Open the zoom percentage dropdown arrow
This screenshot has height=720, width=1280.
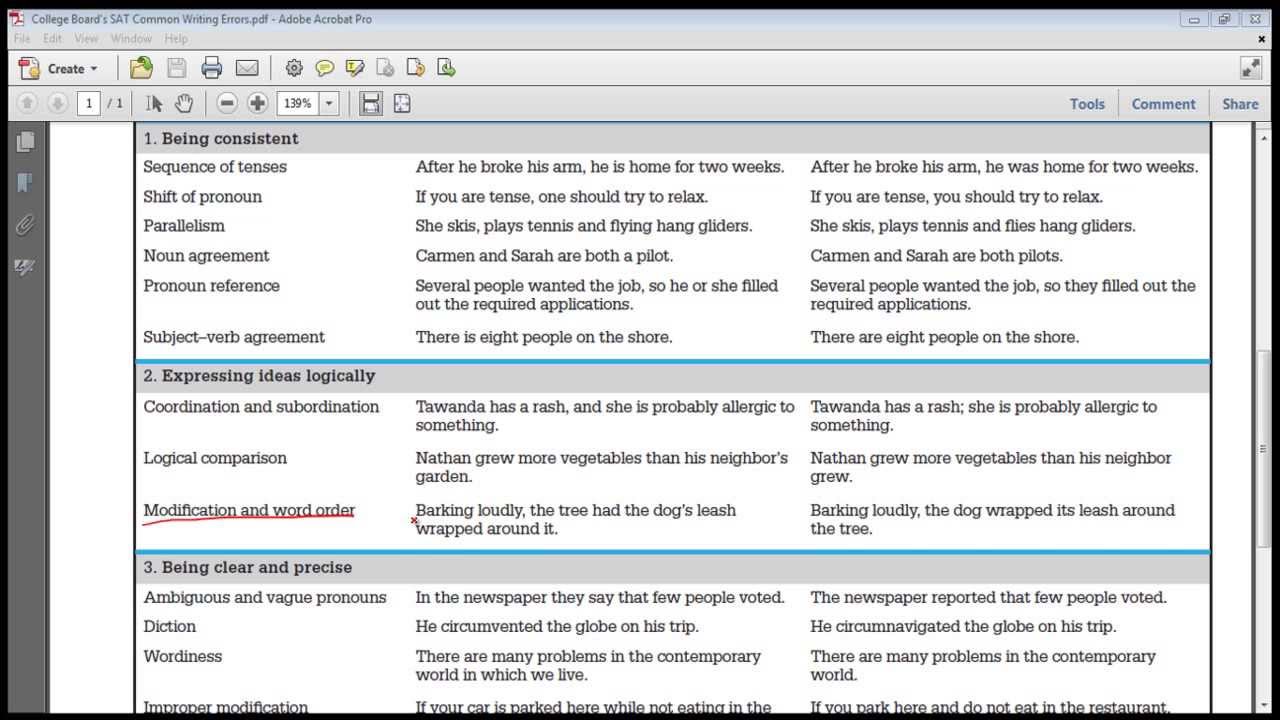tap(329, 103)
